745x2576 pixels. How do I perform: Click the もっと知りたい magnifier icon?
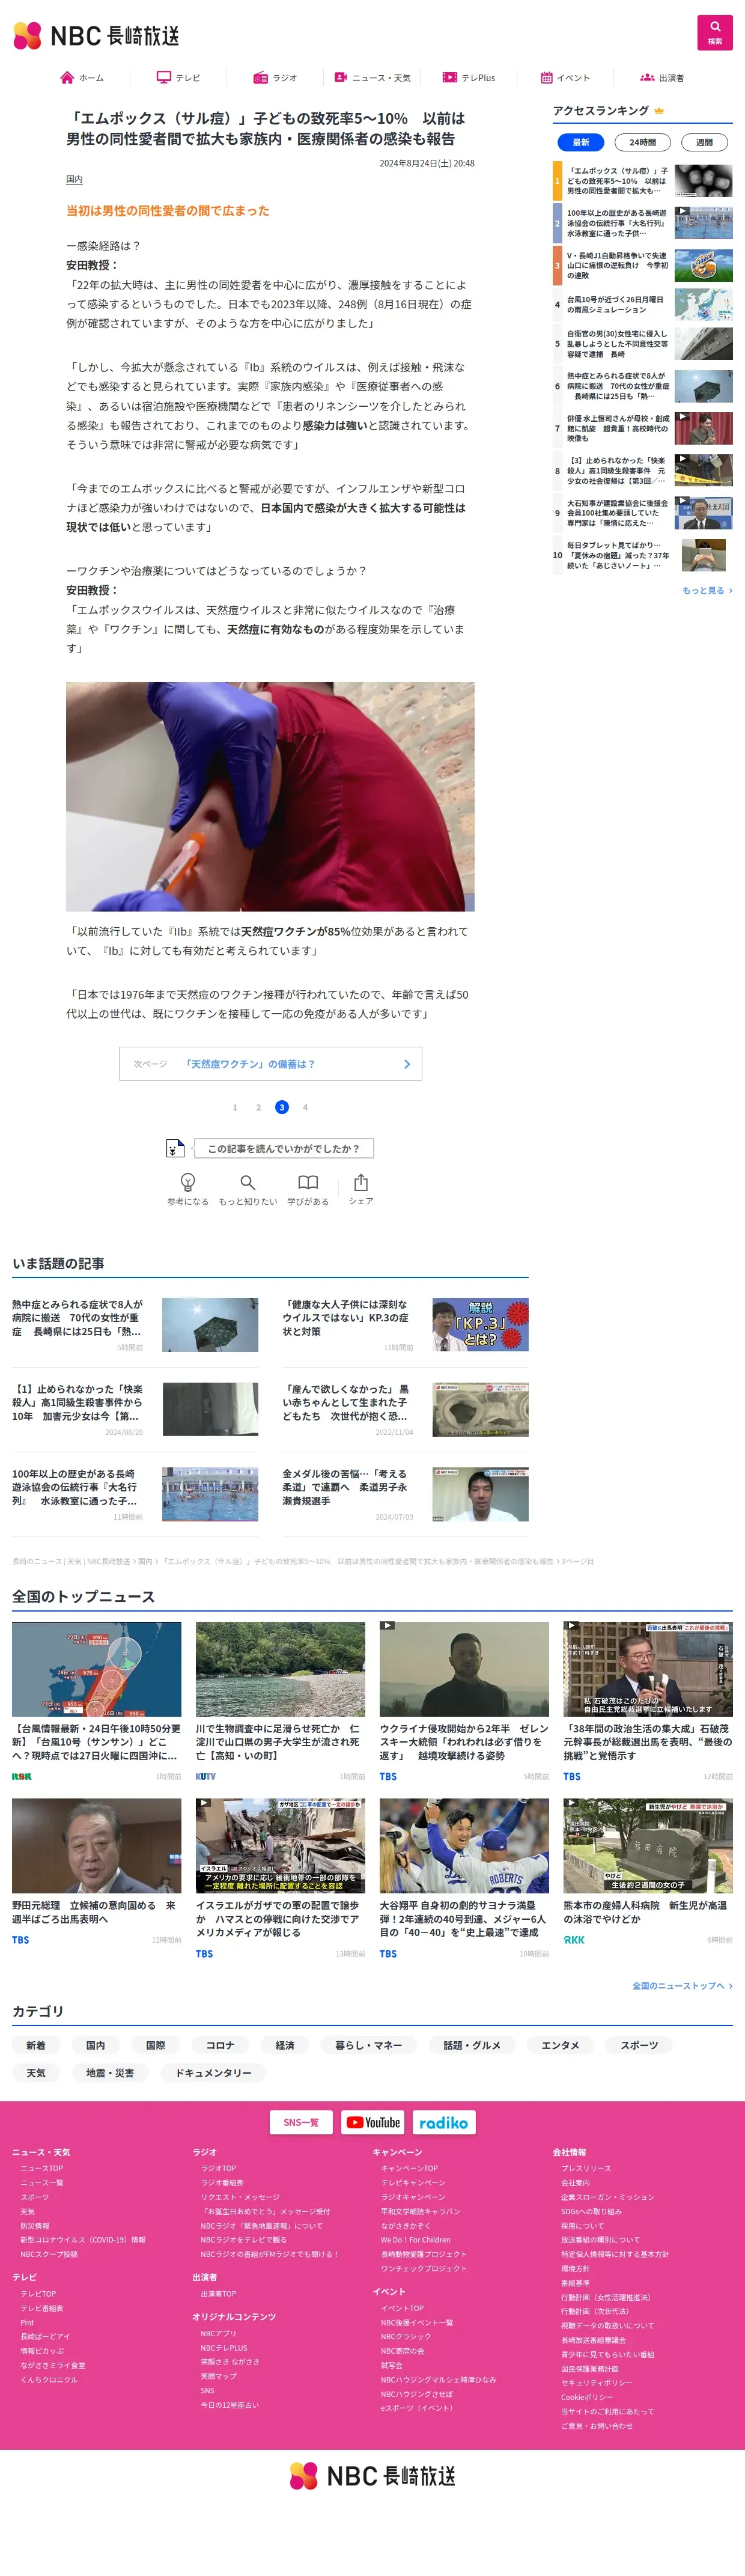coord(248,1183)
